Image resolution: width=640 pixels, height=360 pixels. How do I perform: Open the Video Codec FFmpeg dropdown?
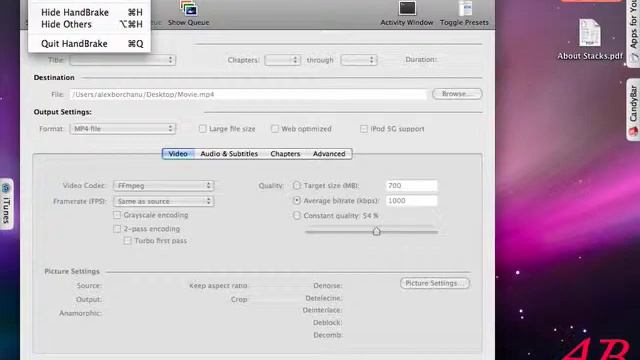click(163, 186)
